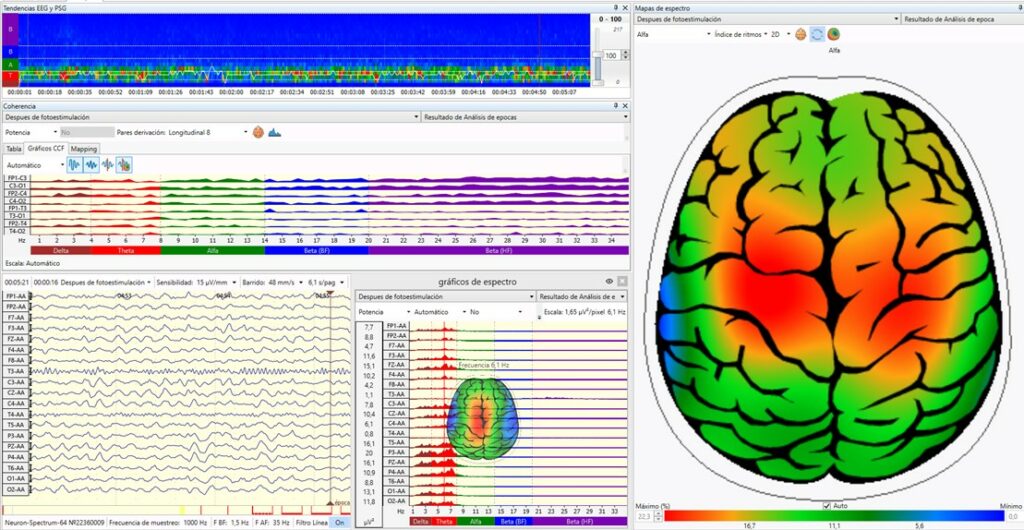Switch to the Mapping tab
This screenshot has height=530, width=1024.
pos(84,149)
